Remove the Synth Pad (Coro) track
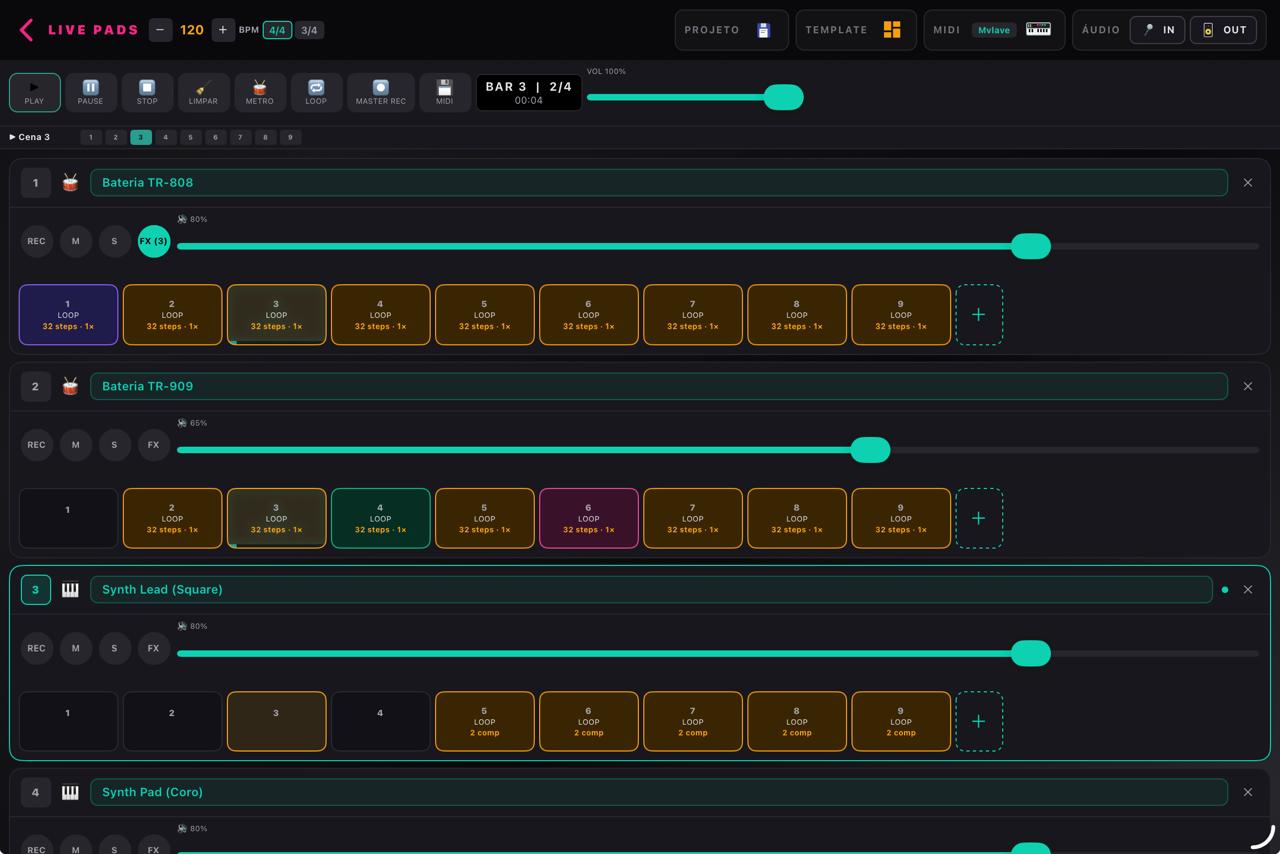 click(x=1248, y=792)
